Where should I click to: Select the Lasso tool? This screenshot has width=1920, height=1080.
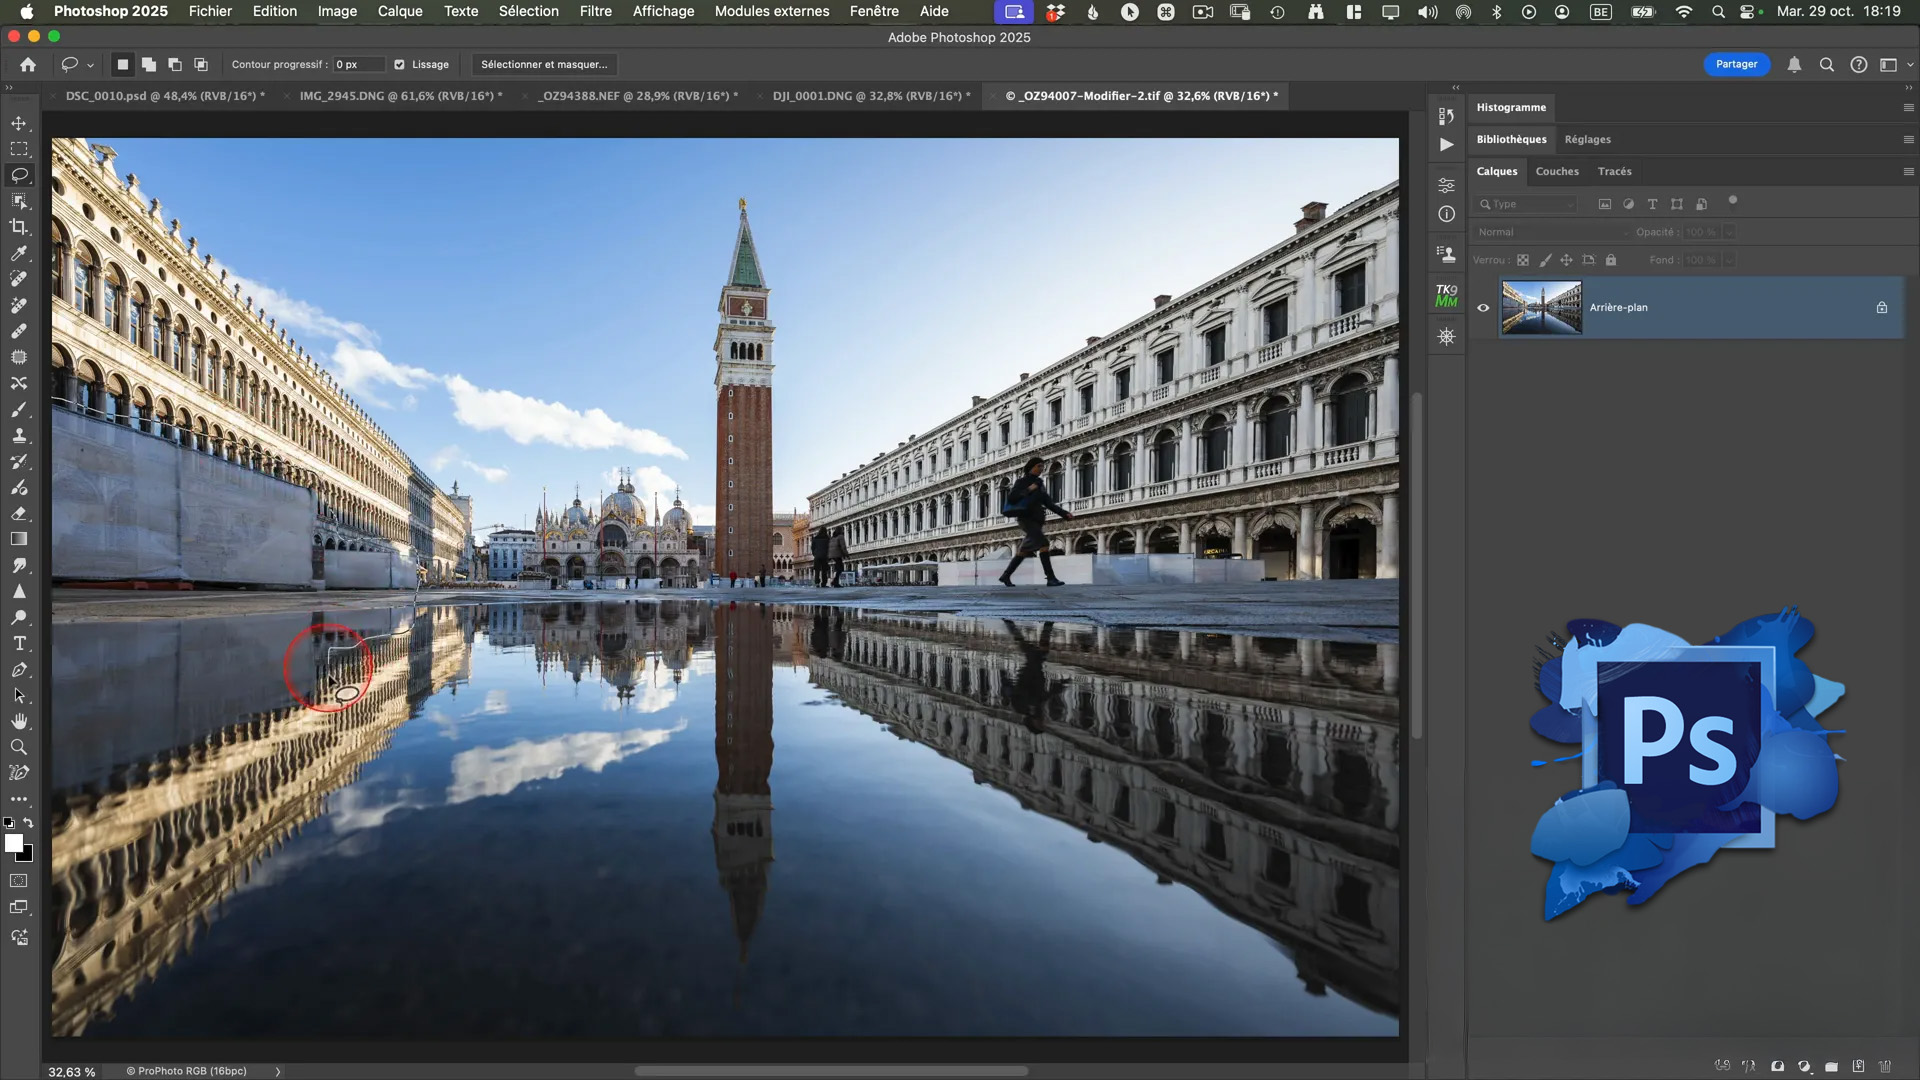click(19, 175)
